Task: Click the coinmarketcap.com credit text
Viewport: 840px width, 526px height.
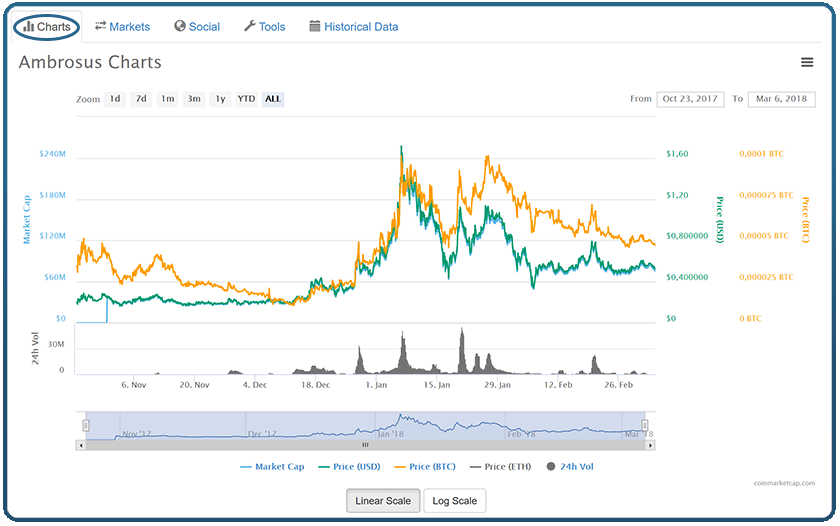Action: [784, 483]
